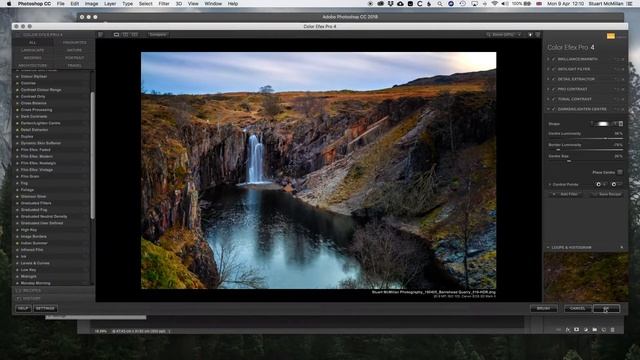Toggle the Pro Contrast filter checkmark
Viewport: 640px width, 360px height.
pyautogui.click(x=554, y=89)
